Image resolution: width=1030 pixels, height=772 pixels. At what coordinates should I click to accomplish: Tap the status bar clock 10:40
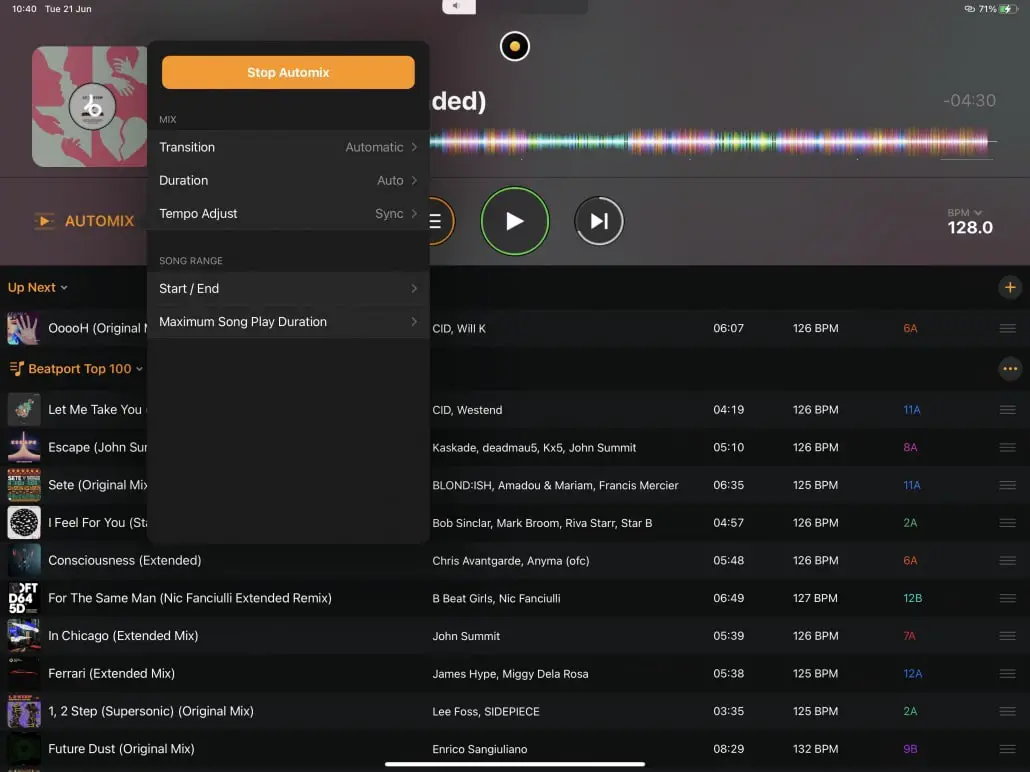[24, 9]
